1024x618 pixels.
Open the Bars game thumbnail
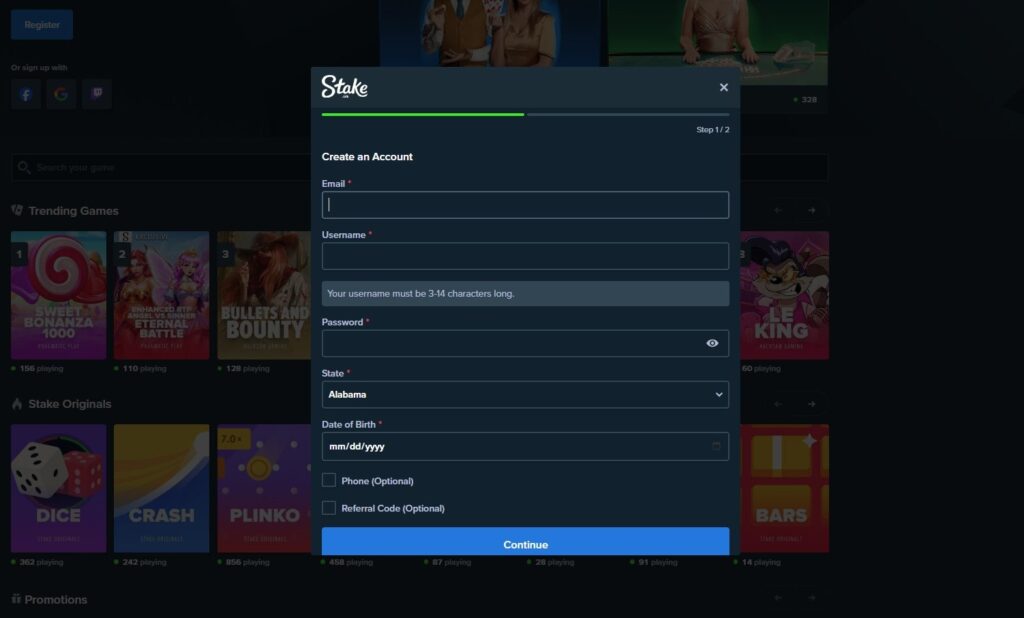tap(784, 489)
